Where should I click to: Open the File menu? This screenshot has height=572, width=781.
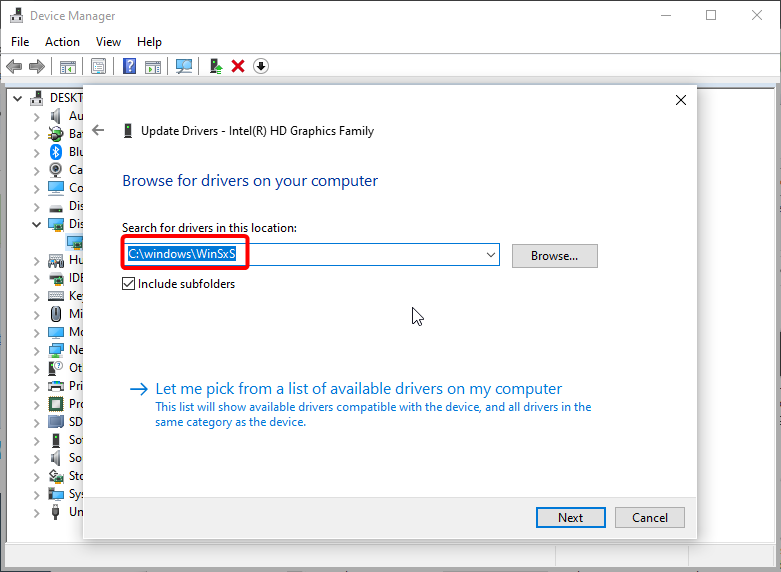pyautogui.click(x=20, y=42)
